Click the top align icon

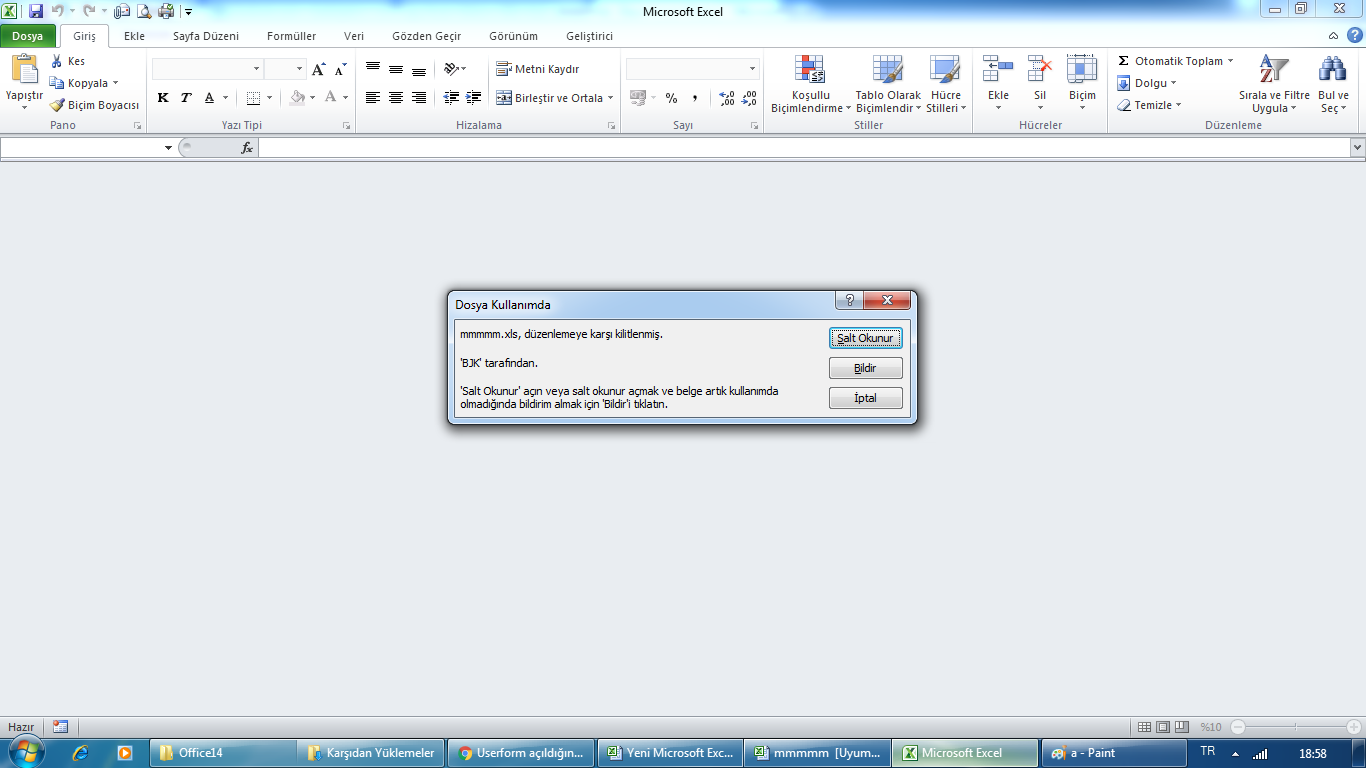373,69
